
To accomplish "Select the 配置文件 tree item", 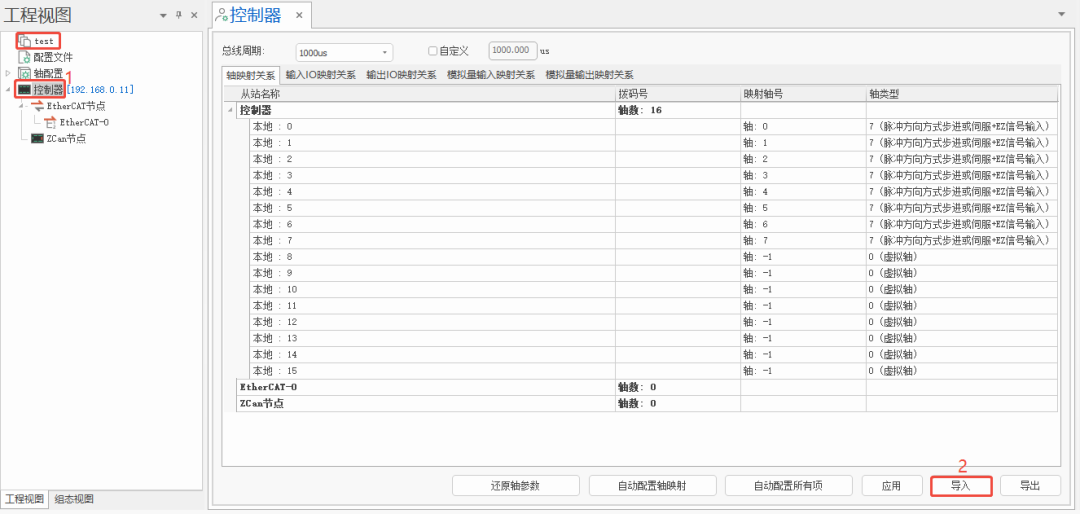I will (x=53, y=57).
